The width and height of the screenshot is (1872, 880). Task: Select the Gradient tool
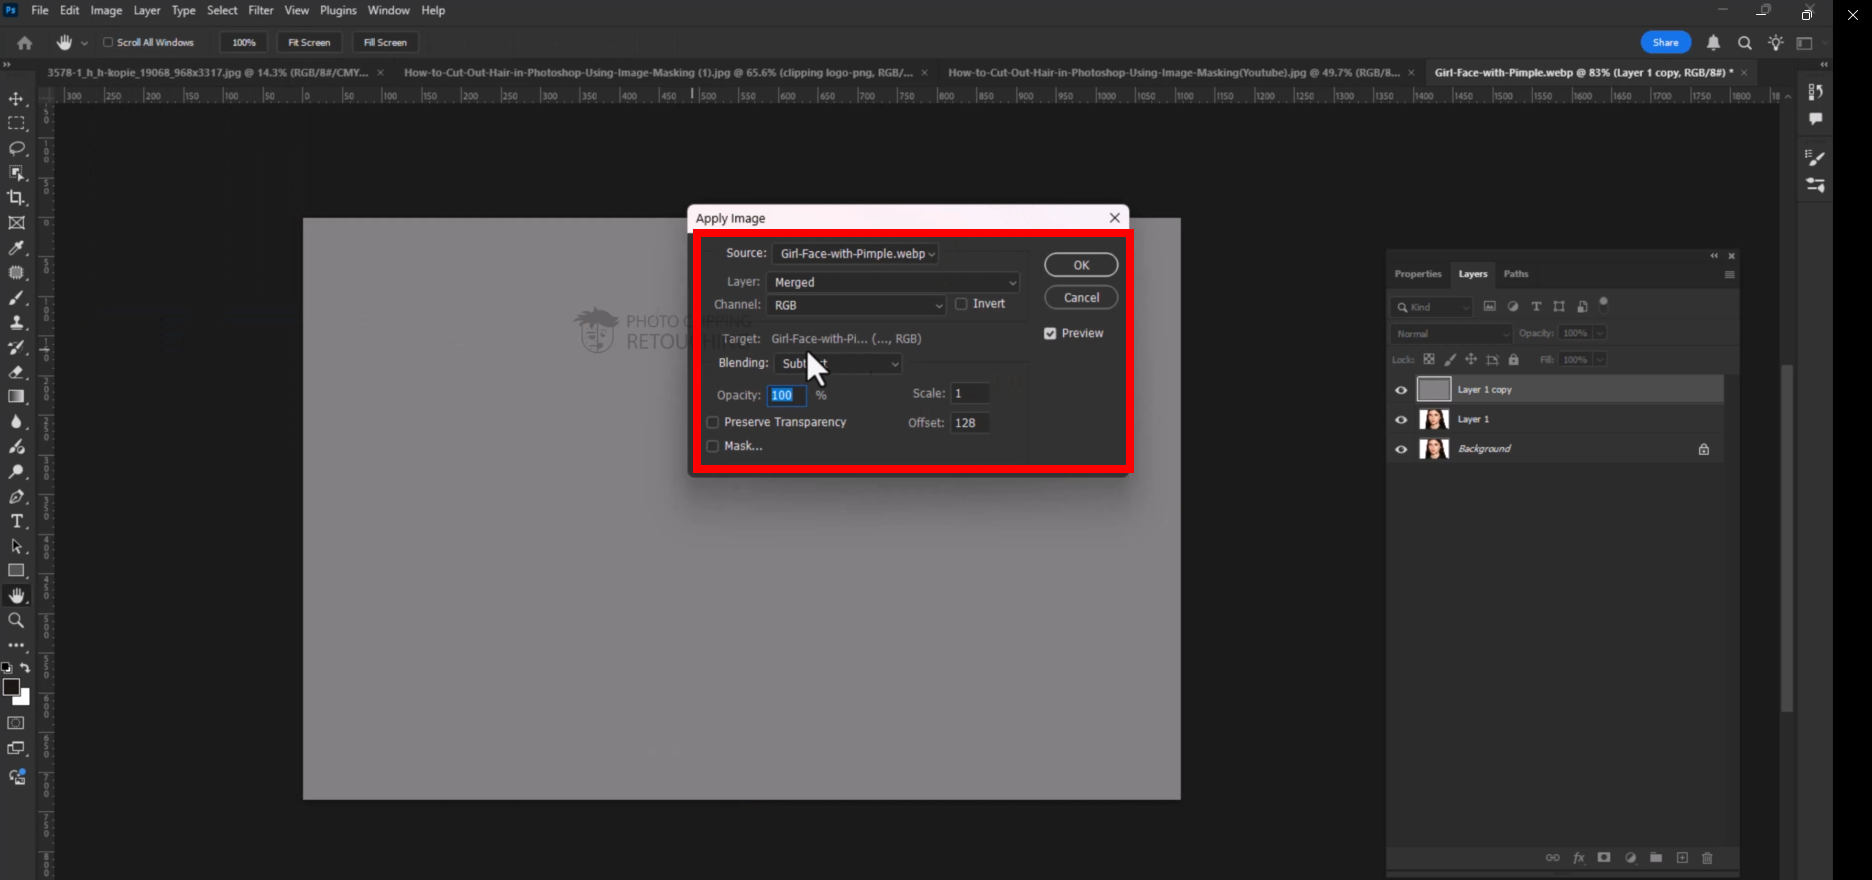point(16,397)
